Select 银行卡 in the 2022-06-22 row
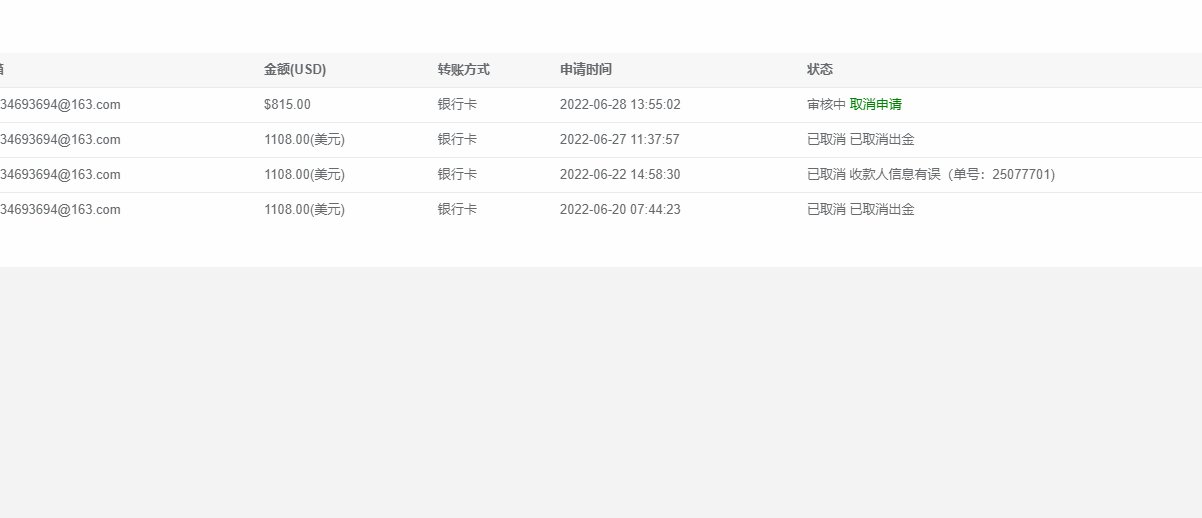Viewport: 1202px width, 518px height. tap(457, 175)
